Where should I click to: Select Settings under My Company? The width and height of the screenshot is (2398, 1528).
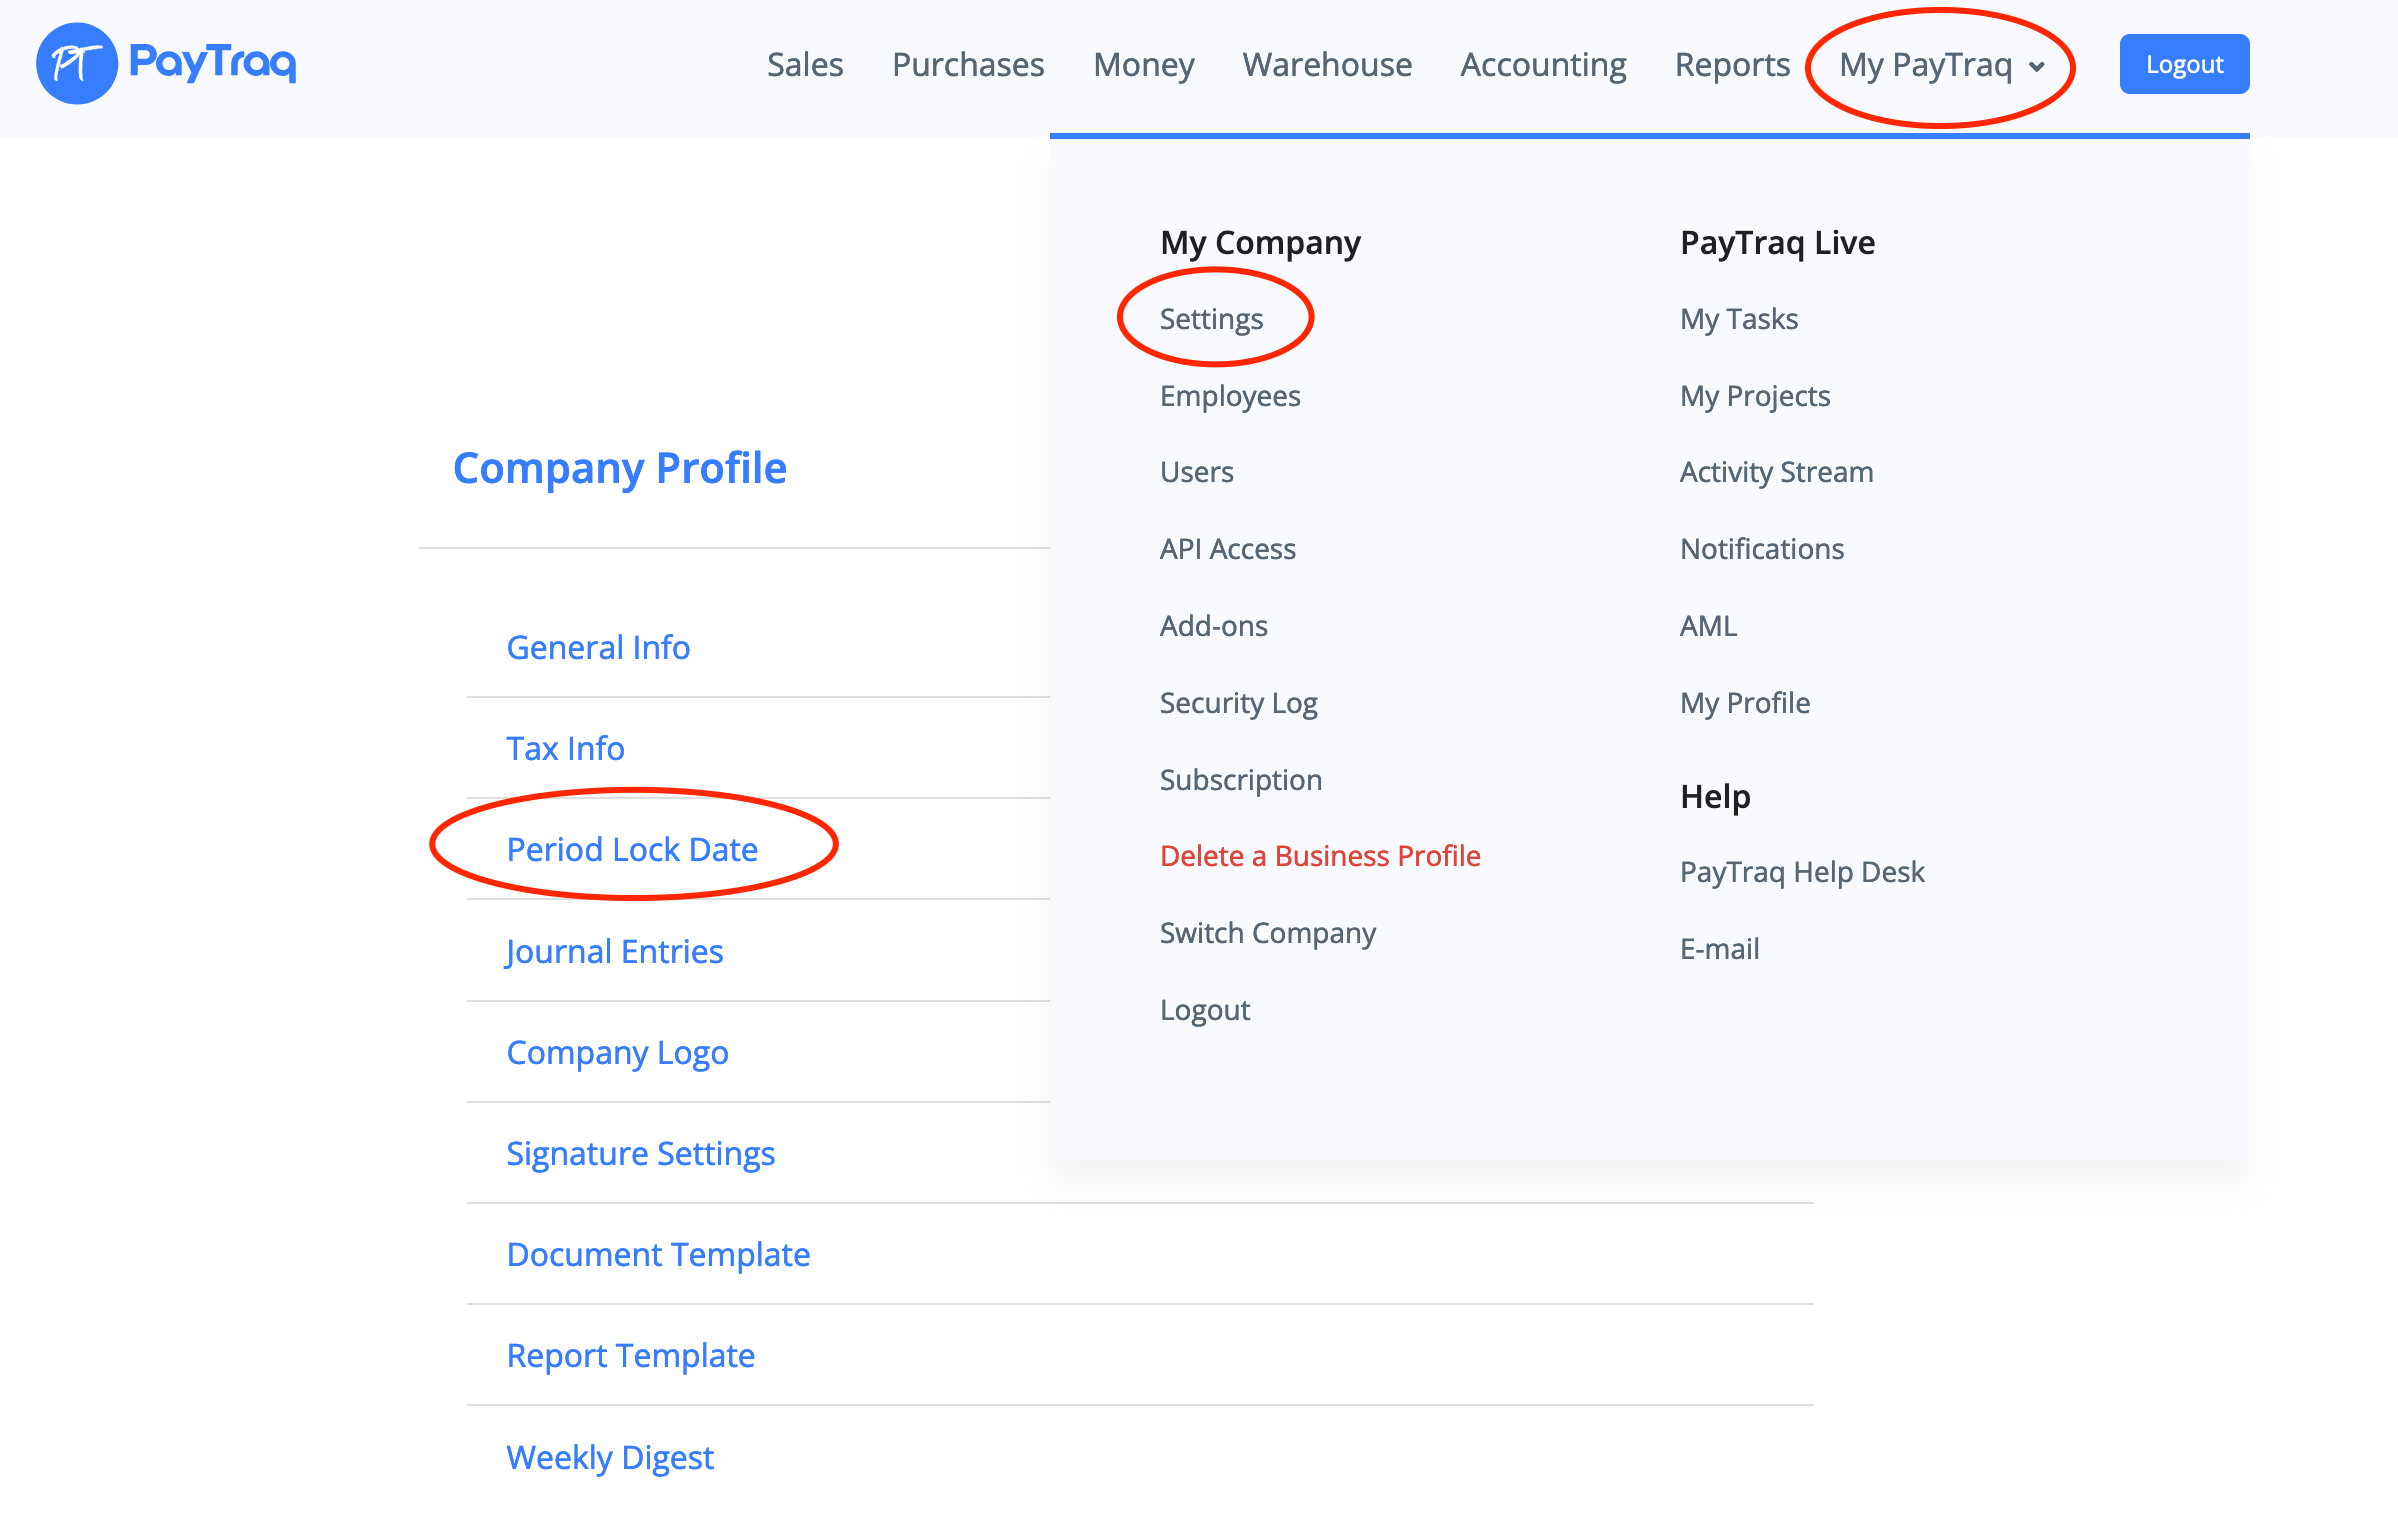(x=1210, y=319)
